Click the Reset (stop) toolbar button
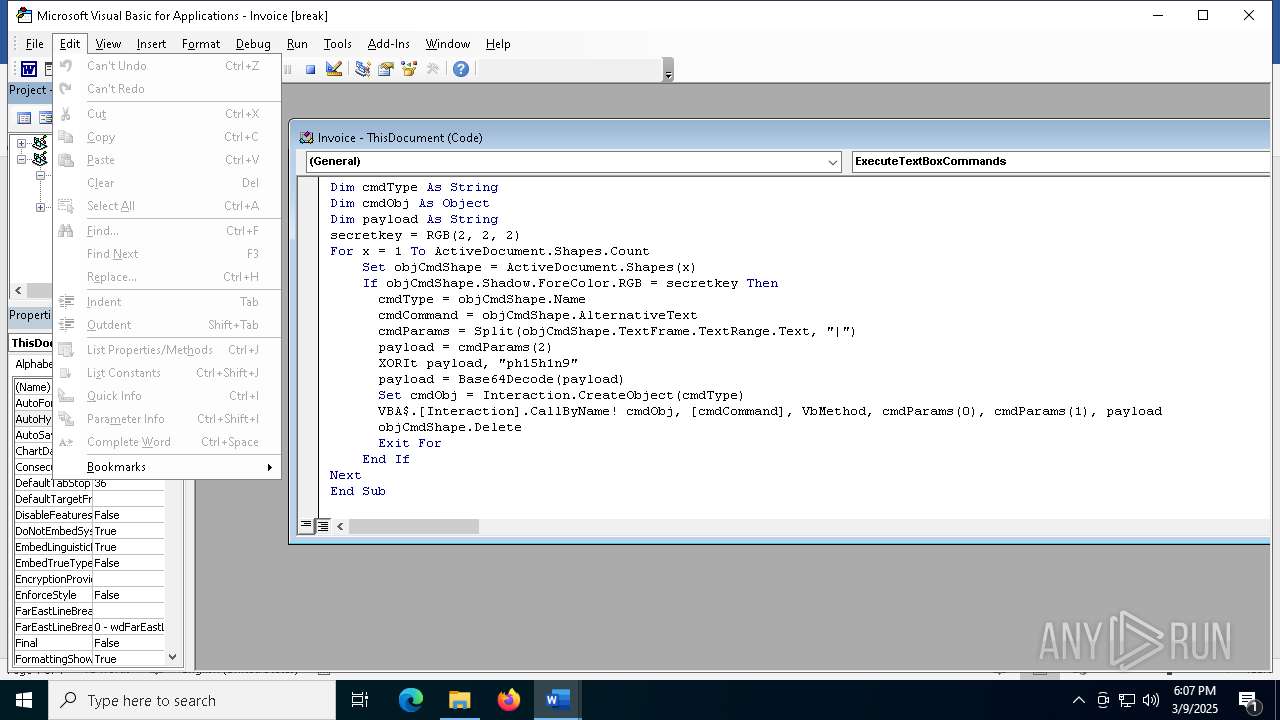The width and height of the screenshot is (1280, 720). point(311,69)
